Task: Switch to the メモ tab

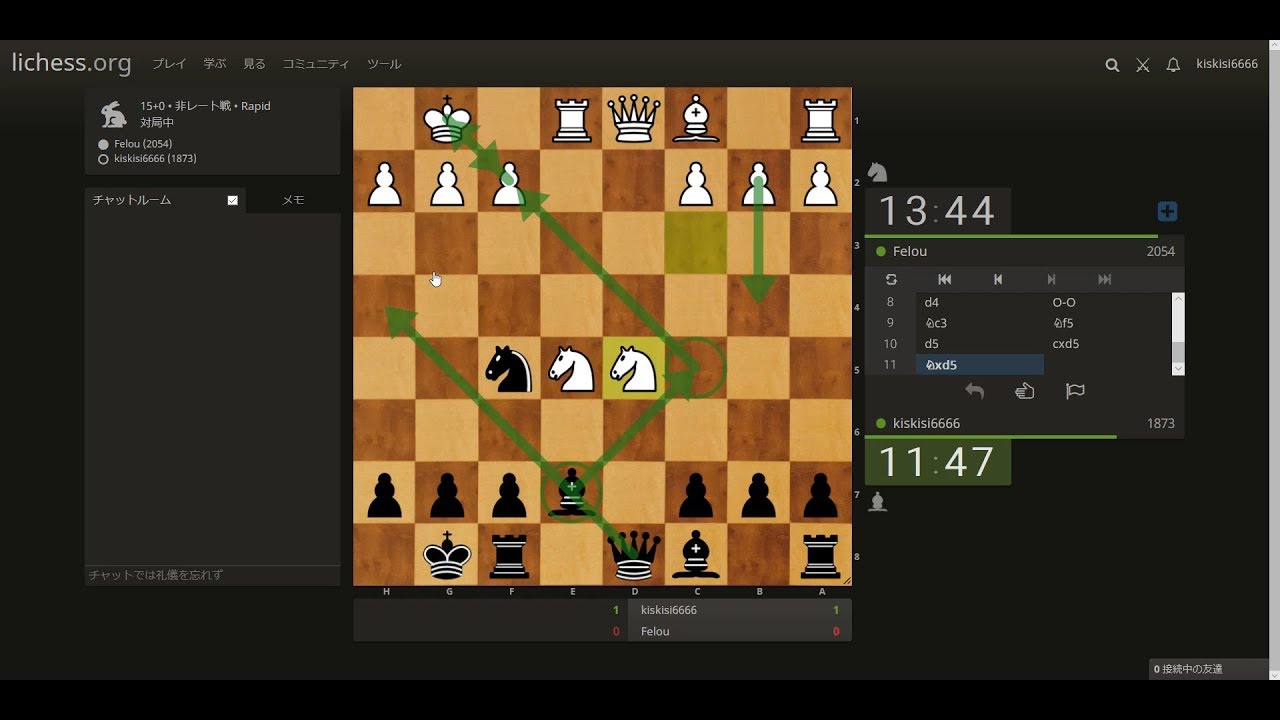Action: [293, 200]
